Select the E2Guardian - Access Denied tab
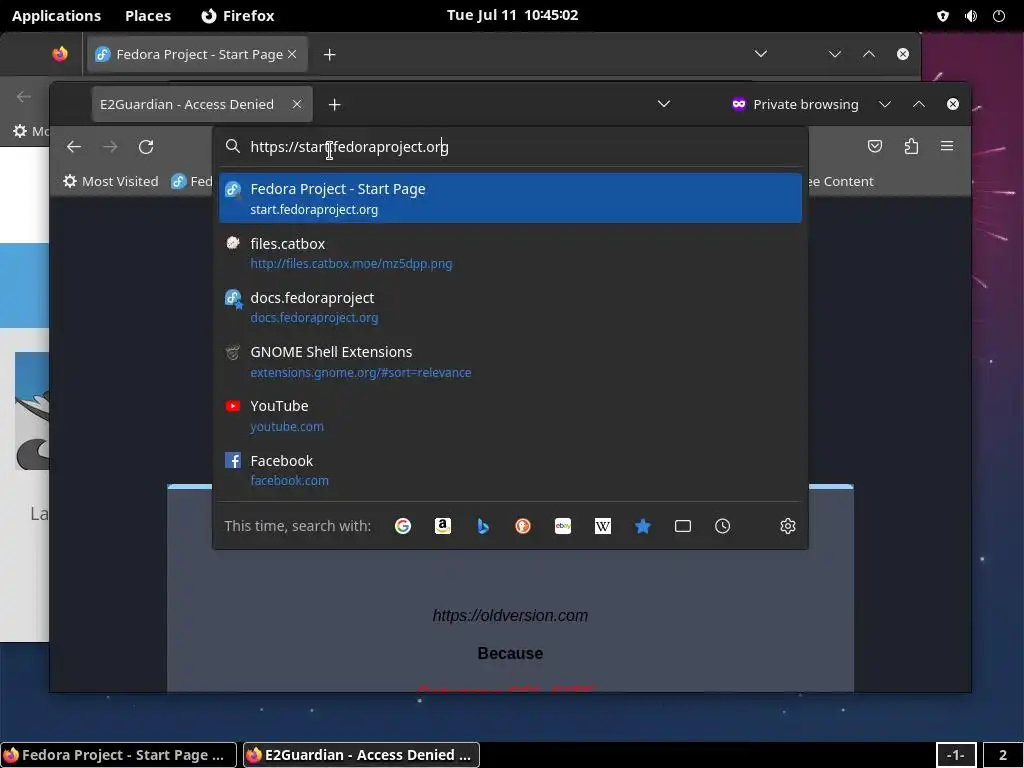The image size is (1024, 768). (202, 104)
